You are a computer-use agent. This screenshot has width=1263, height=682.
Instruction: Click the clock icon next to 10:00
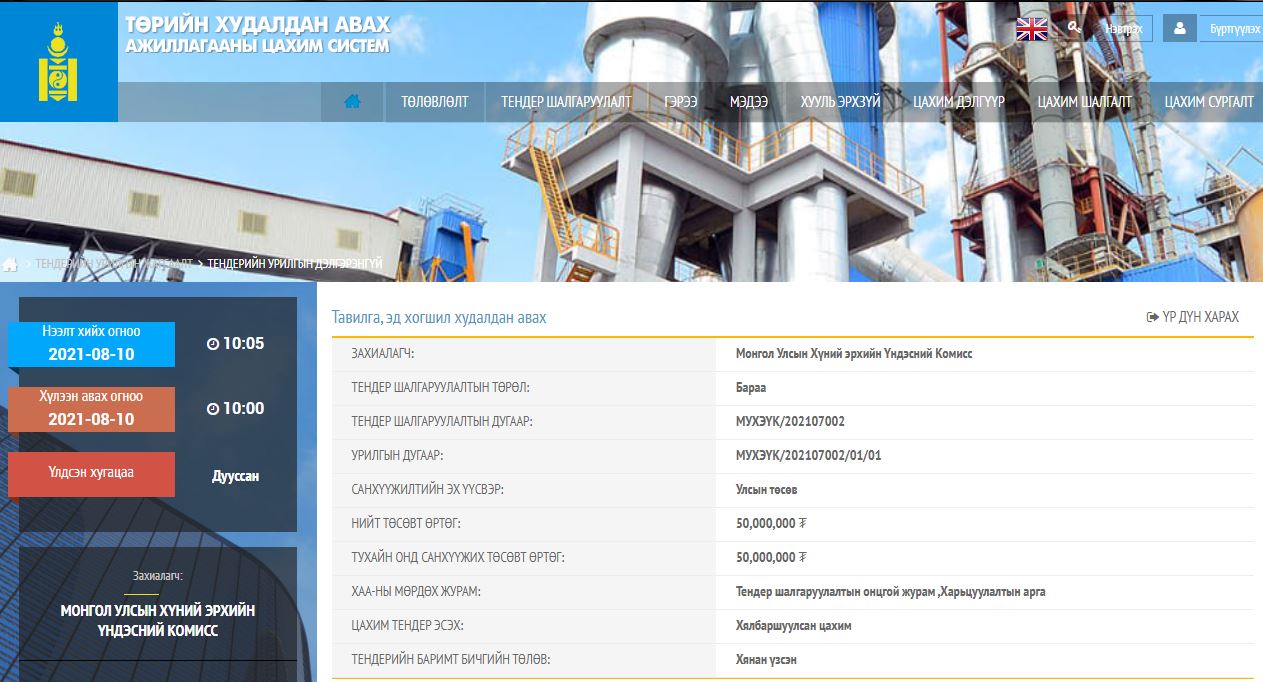coord(212,409)
